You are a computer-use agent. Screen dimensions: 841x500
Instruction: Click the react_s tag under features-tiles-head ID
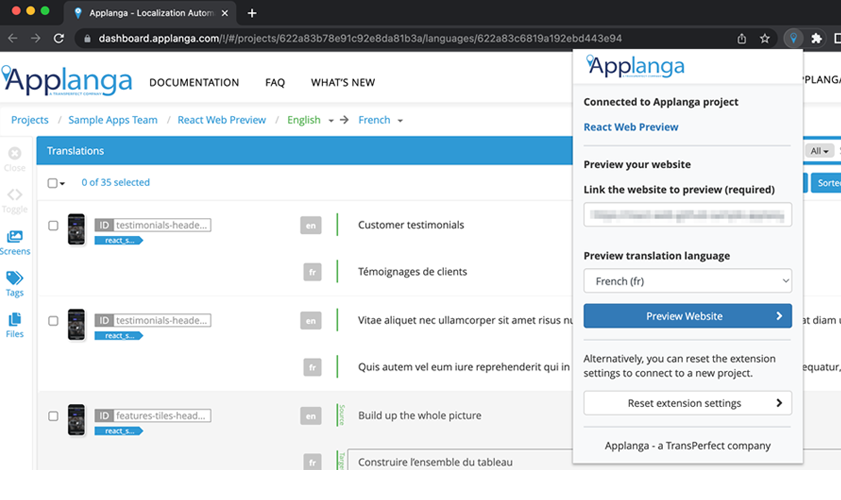(x=119, y=431)
